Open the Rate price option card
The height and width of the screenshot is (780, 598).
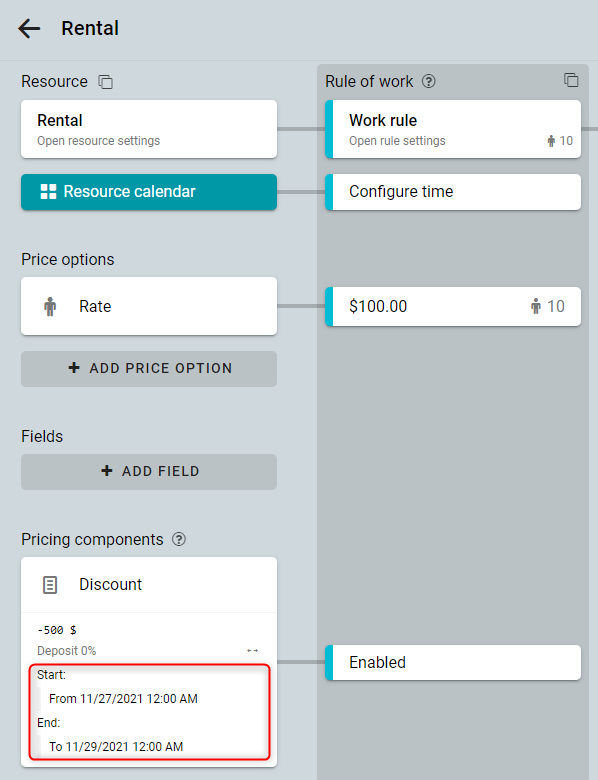point(149,306)
